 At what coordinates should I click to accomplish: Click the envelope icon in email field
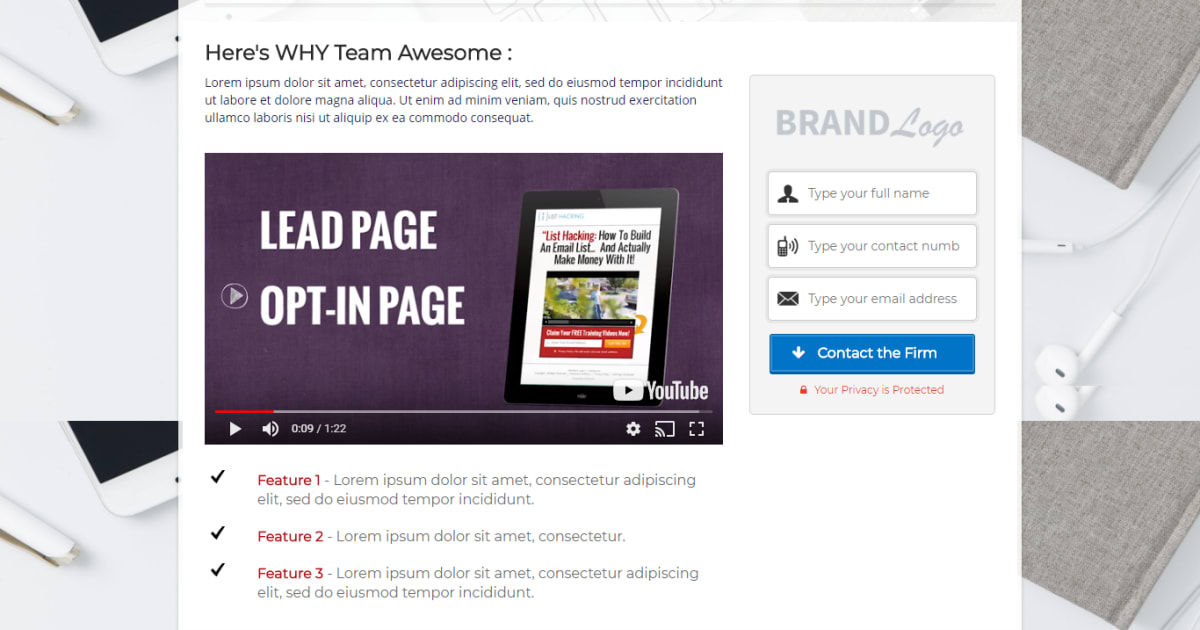click(x=788, y=299)
